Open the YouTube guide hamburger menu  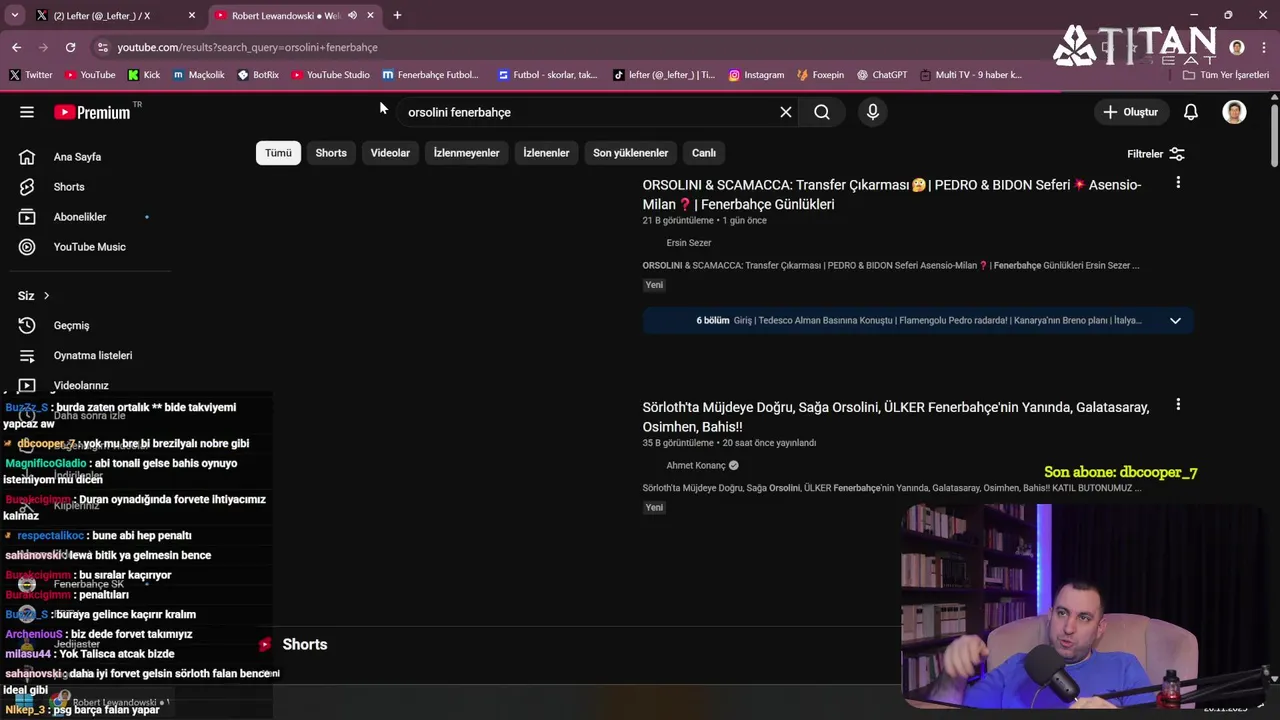click(x=27, y=112)
